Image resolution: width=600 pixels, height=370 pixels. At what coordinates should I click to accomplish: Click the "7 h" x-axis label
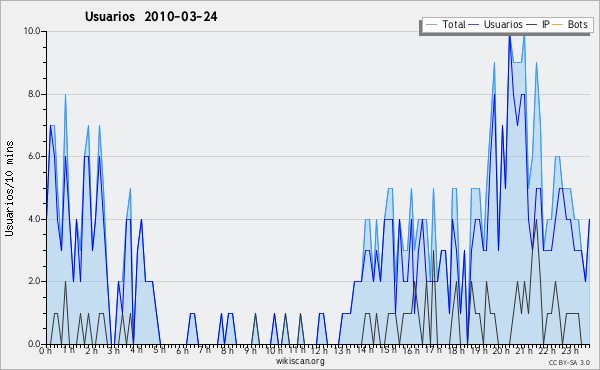[x=204, y=350]
